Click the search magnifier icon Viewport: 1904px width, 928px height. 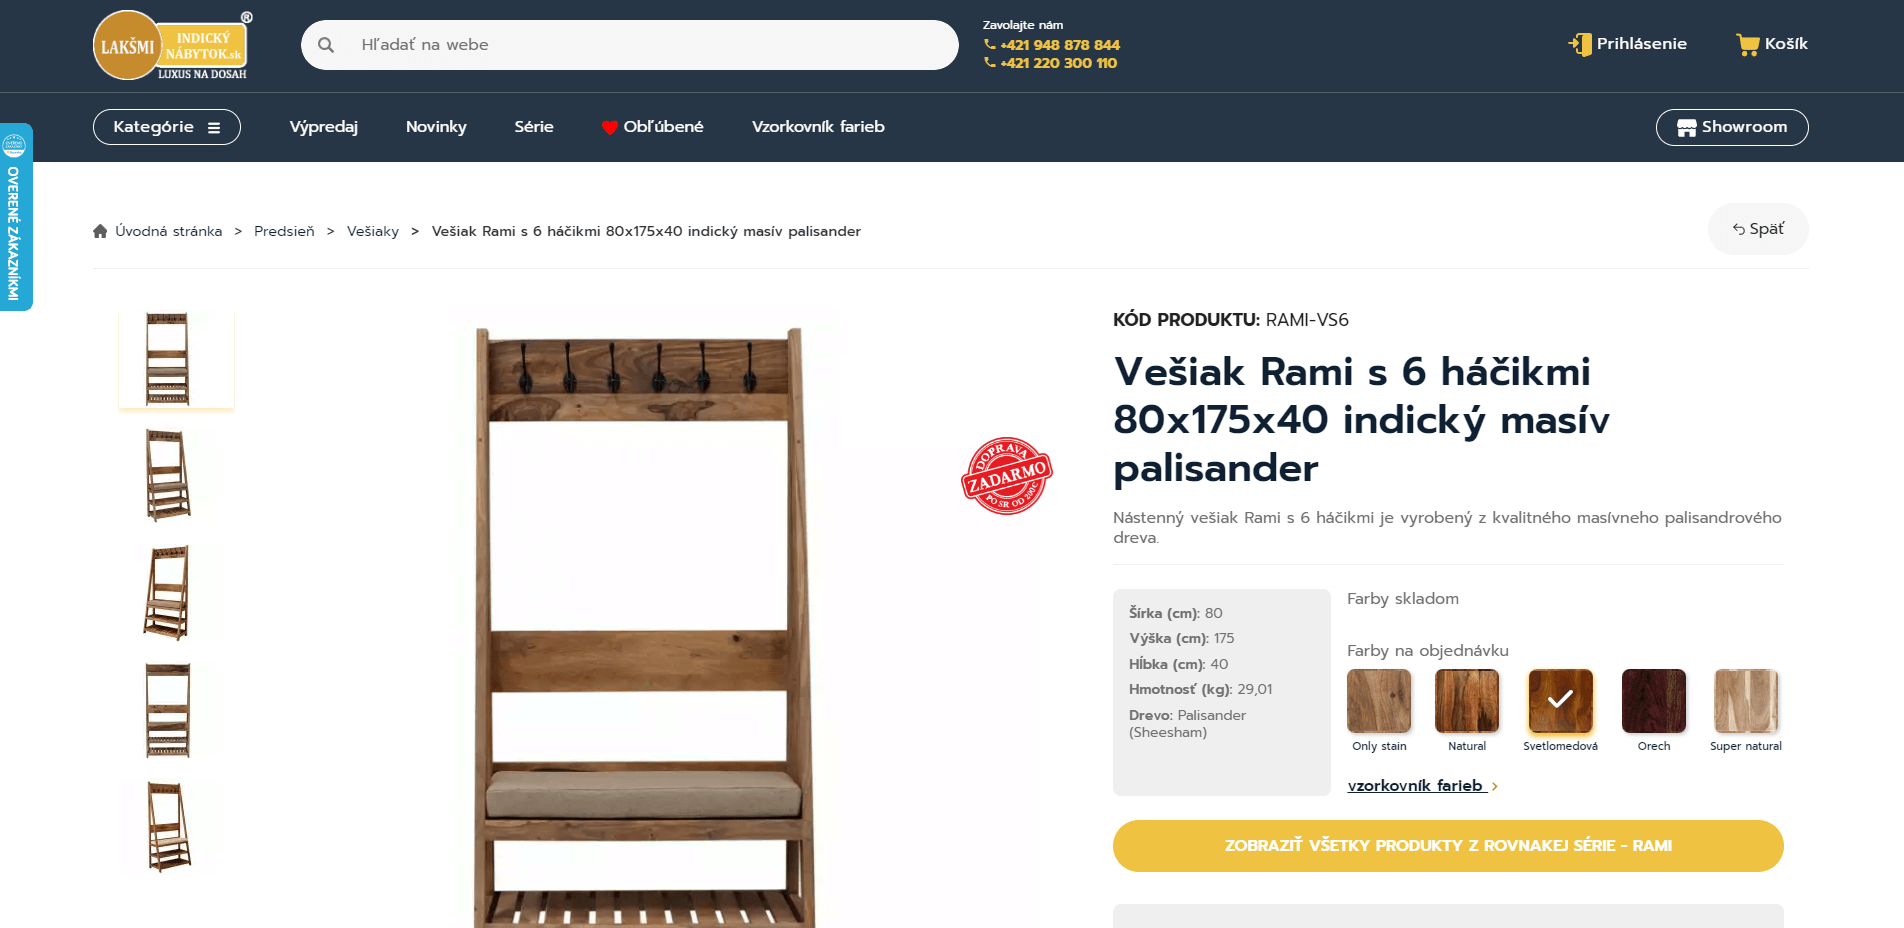[x=326, y=45]
